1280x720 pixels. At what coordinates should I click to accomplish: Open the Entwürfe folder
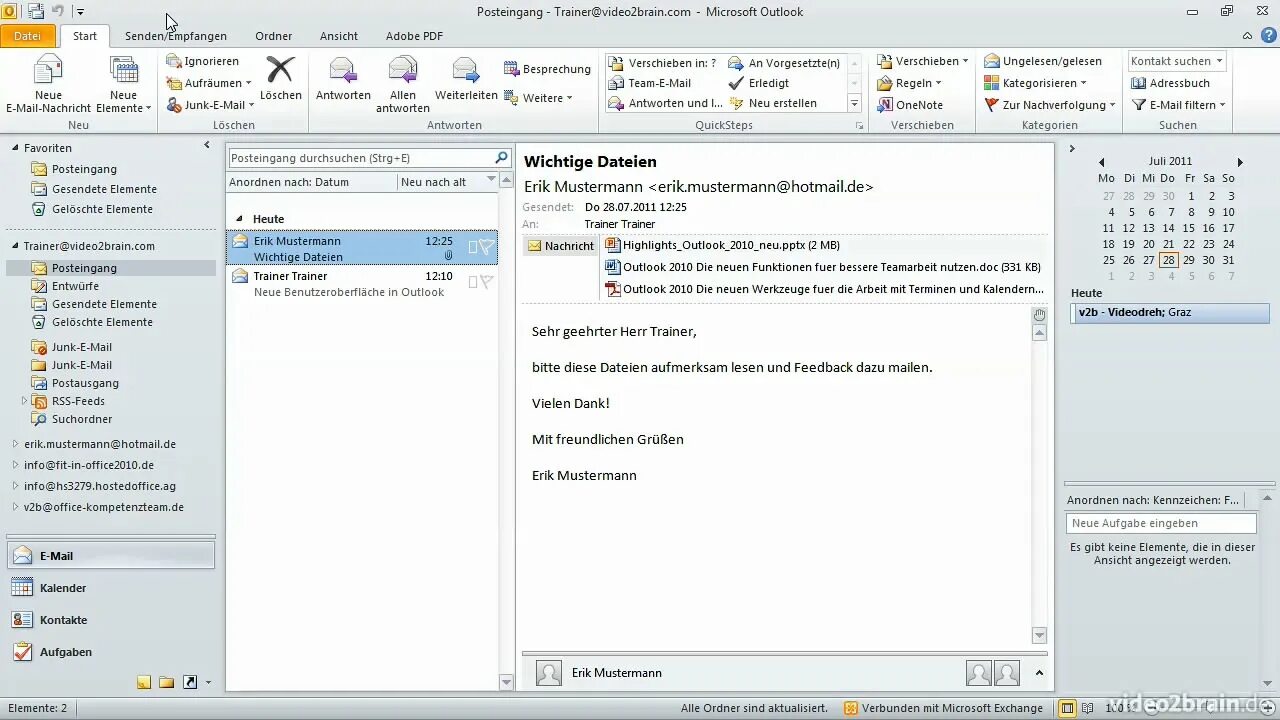(x=75, y=286)
